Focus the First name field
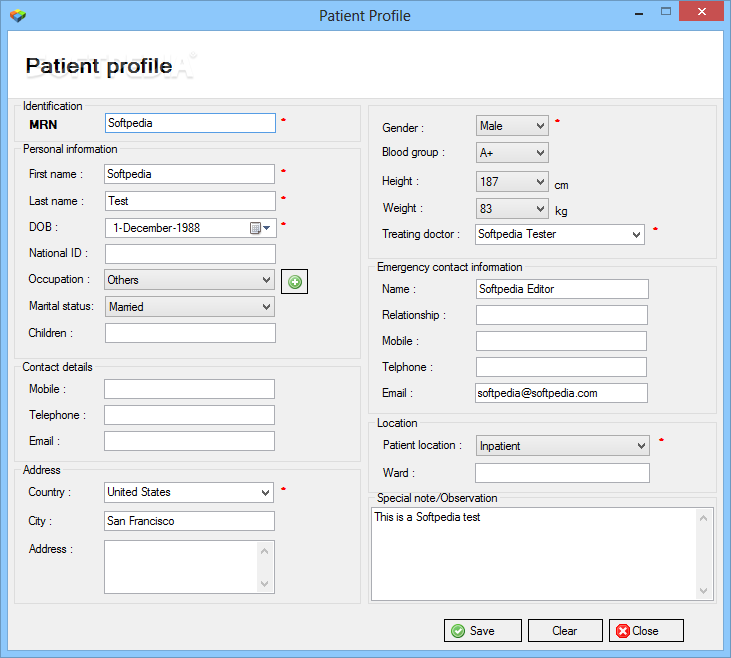 [189, 174]
